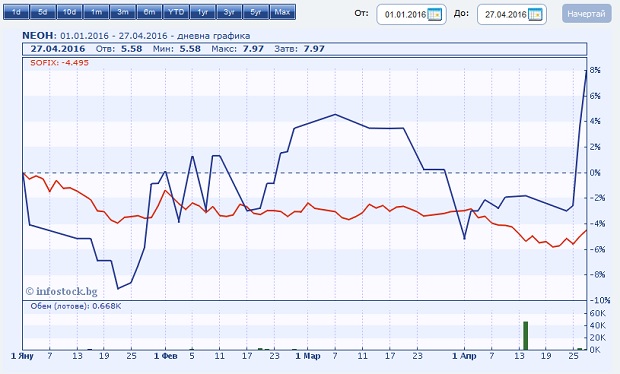Viewport: 620px width, 374px height.
Task: Select the 5d time range button
Action: 43,12
